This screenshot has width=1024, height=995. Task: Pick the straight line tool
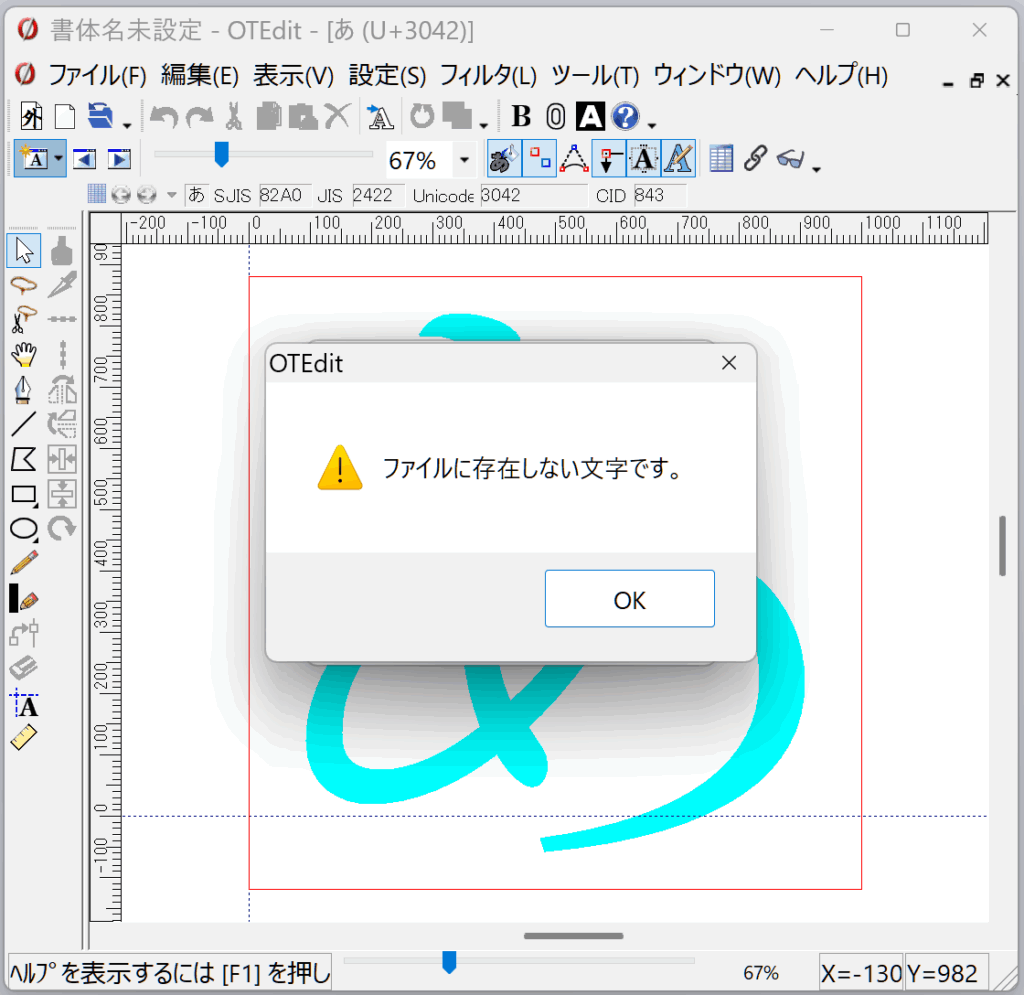tap(23, 424)
